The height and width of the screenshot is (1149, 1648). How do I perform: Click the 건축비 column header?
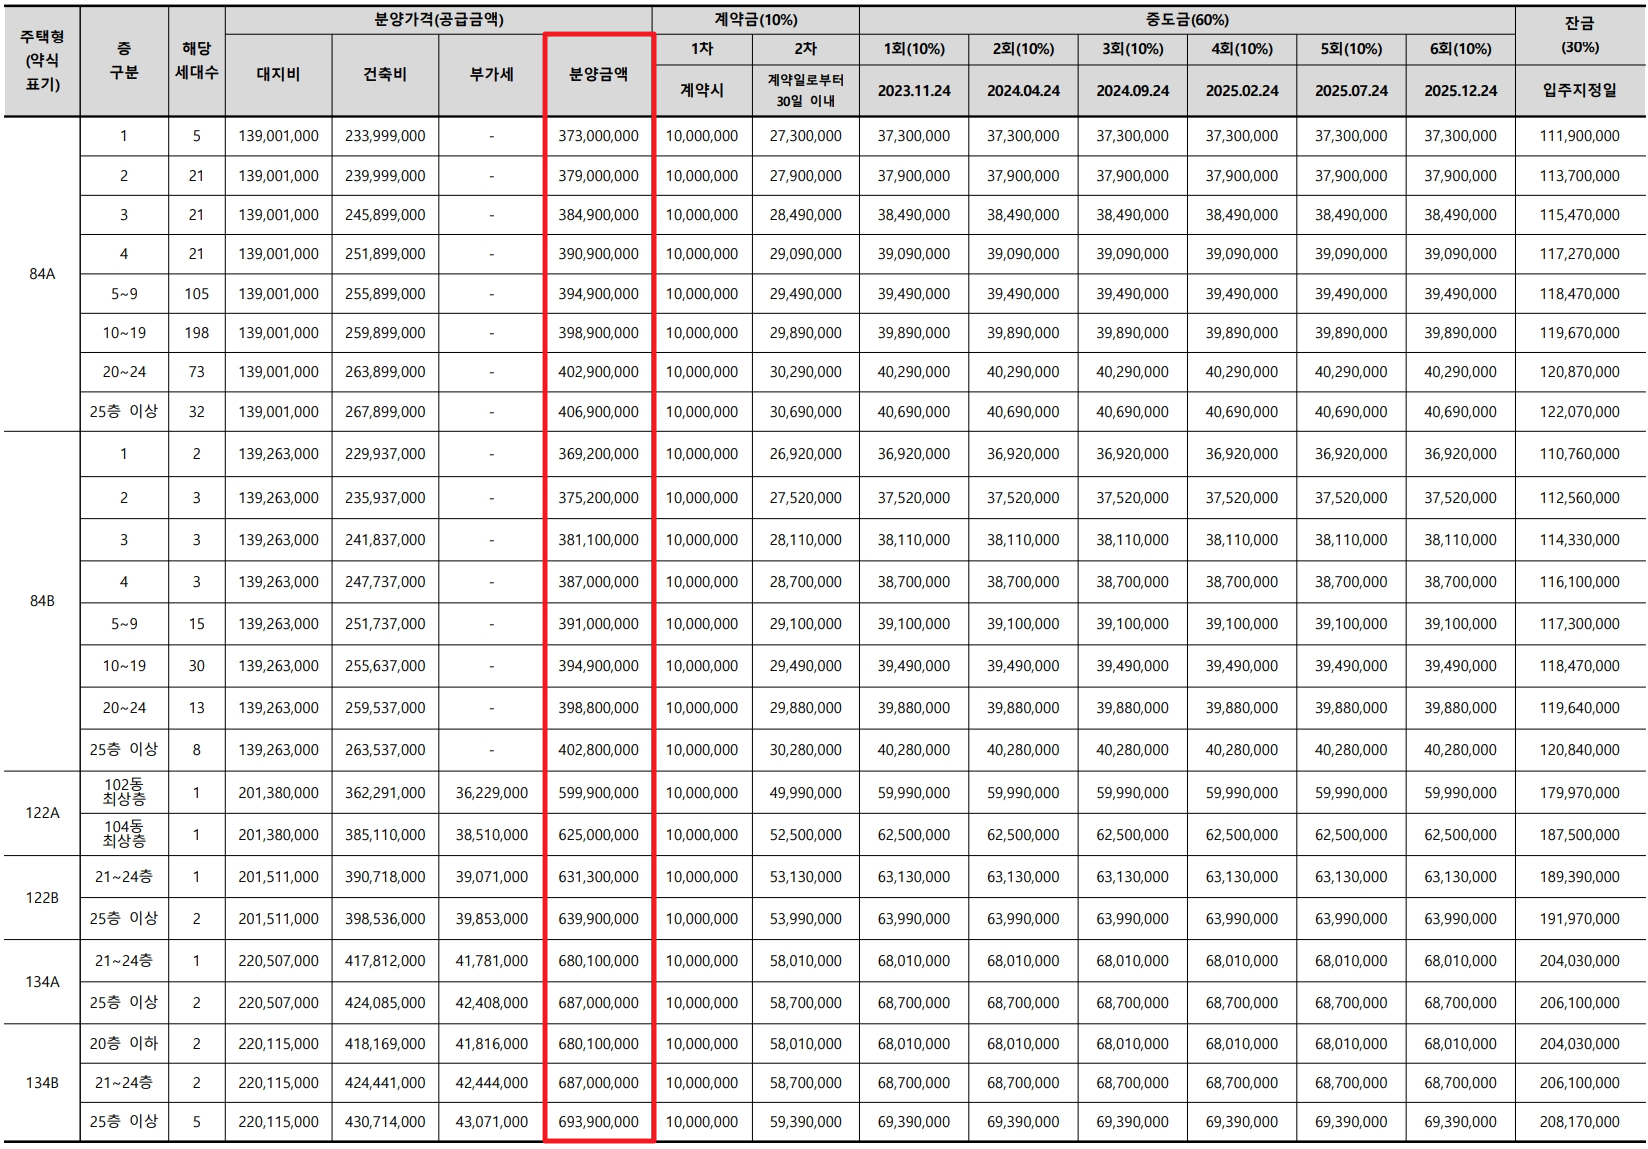click(x=385, y=75)
